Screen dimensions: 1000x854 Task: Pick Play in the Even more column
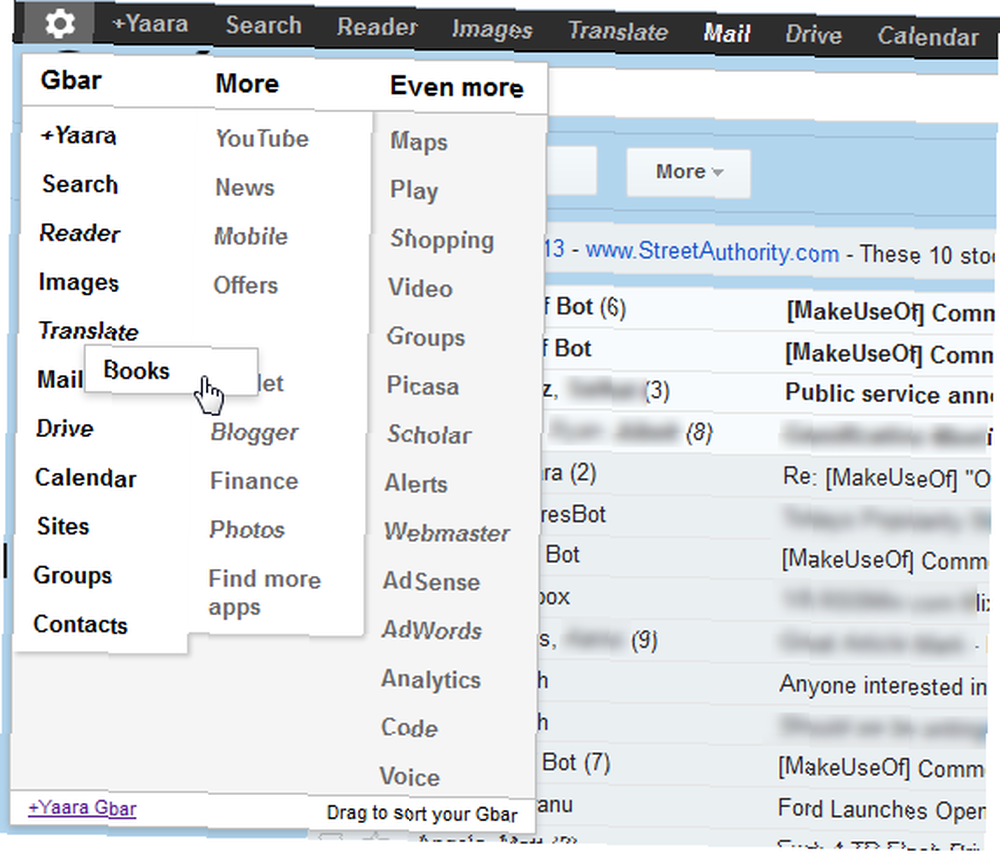pos(414,191)
